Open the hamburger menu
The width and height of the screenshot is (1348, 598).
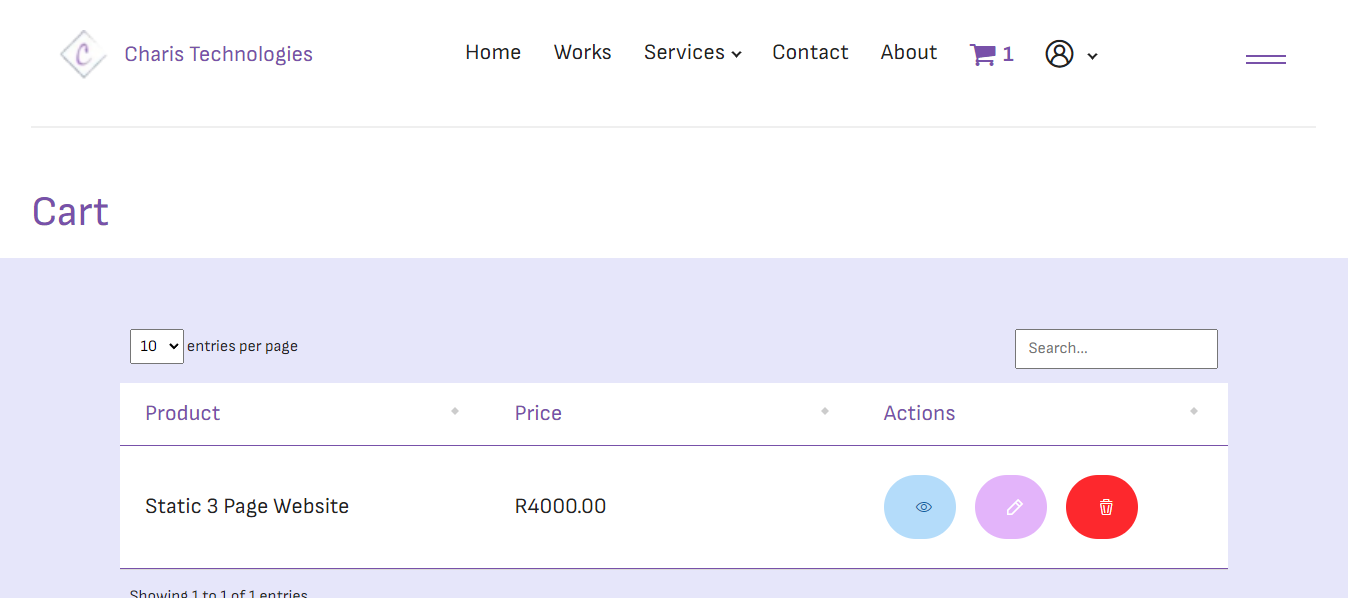click(1265, 57)
